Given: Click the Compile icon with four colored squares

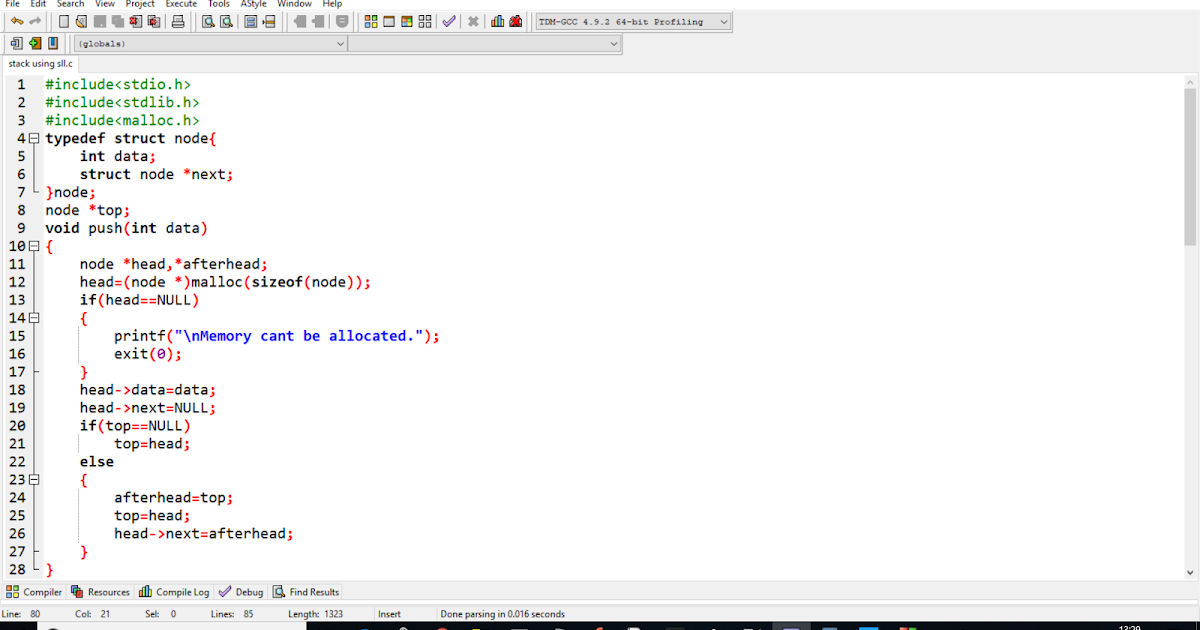Looking at the screenshot, I should [371, 21].
